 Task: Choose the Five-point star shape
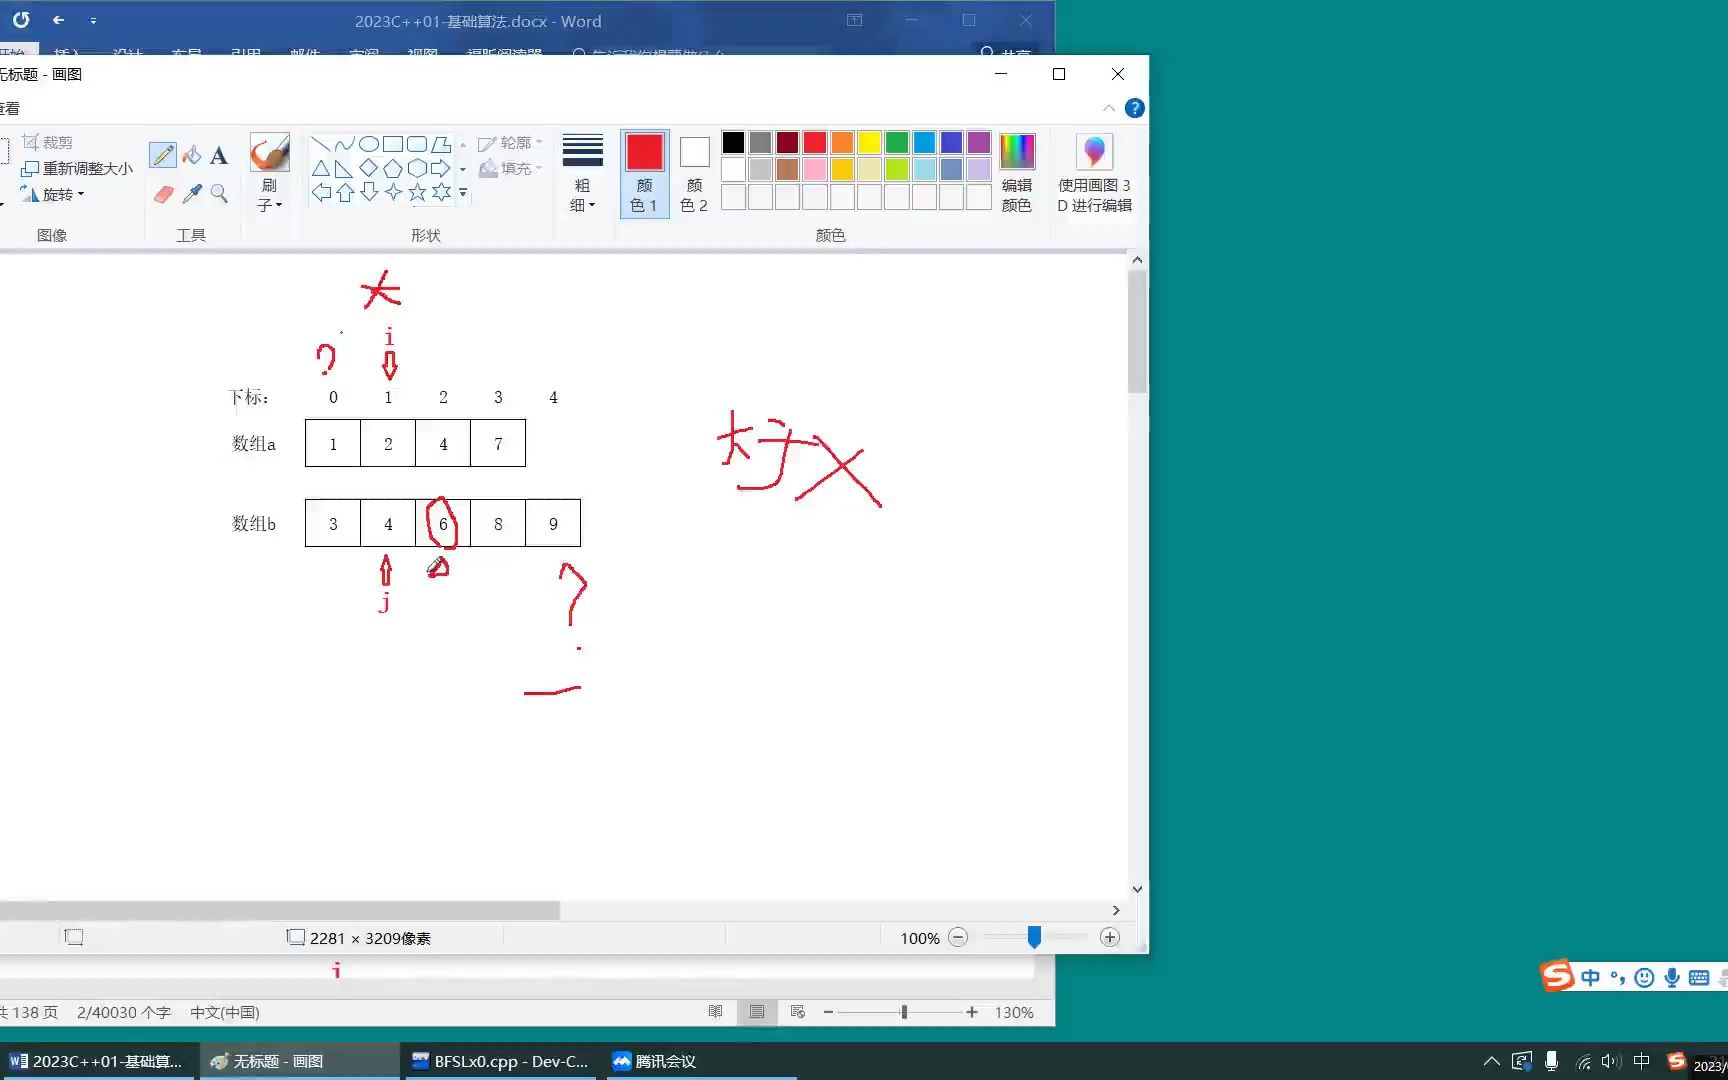click(417, 192)
